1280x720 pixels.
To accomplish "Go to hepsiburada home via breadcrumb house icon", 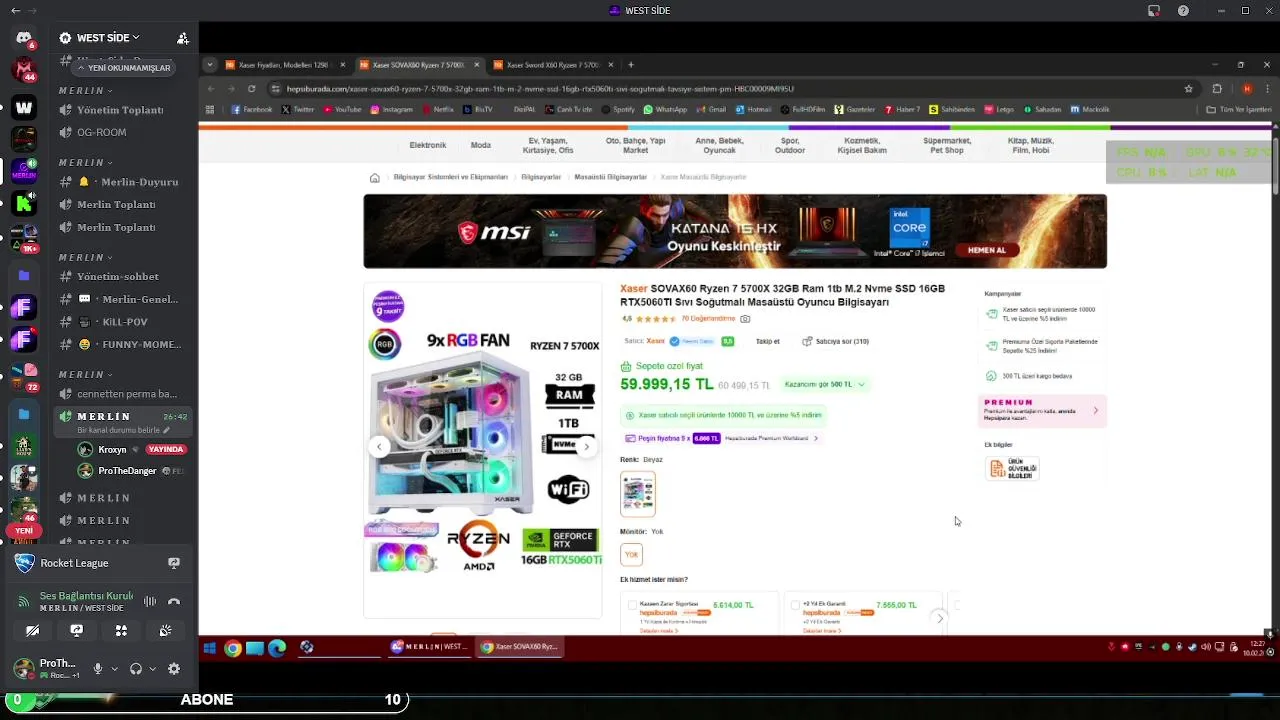I will coord(375,178).
